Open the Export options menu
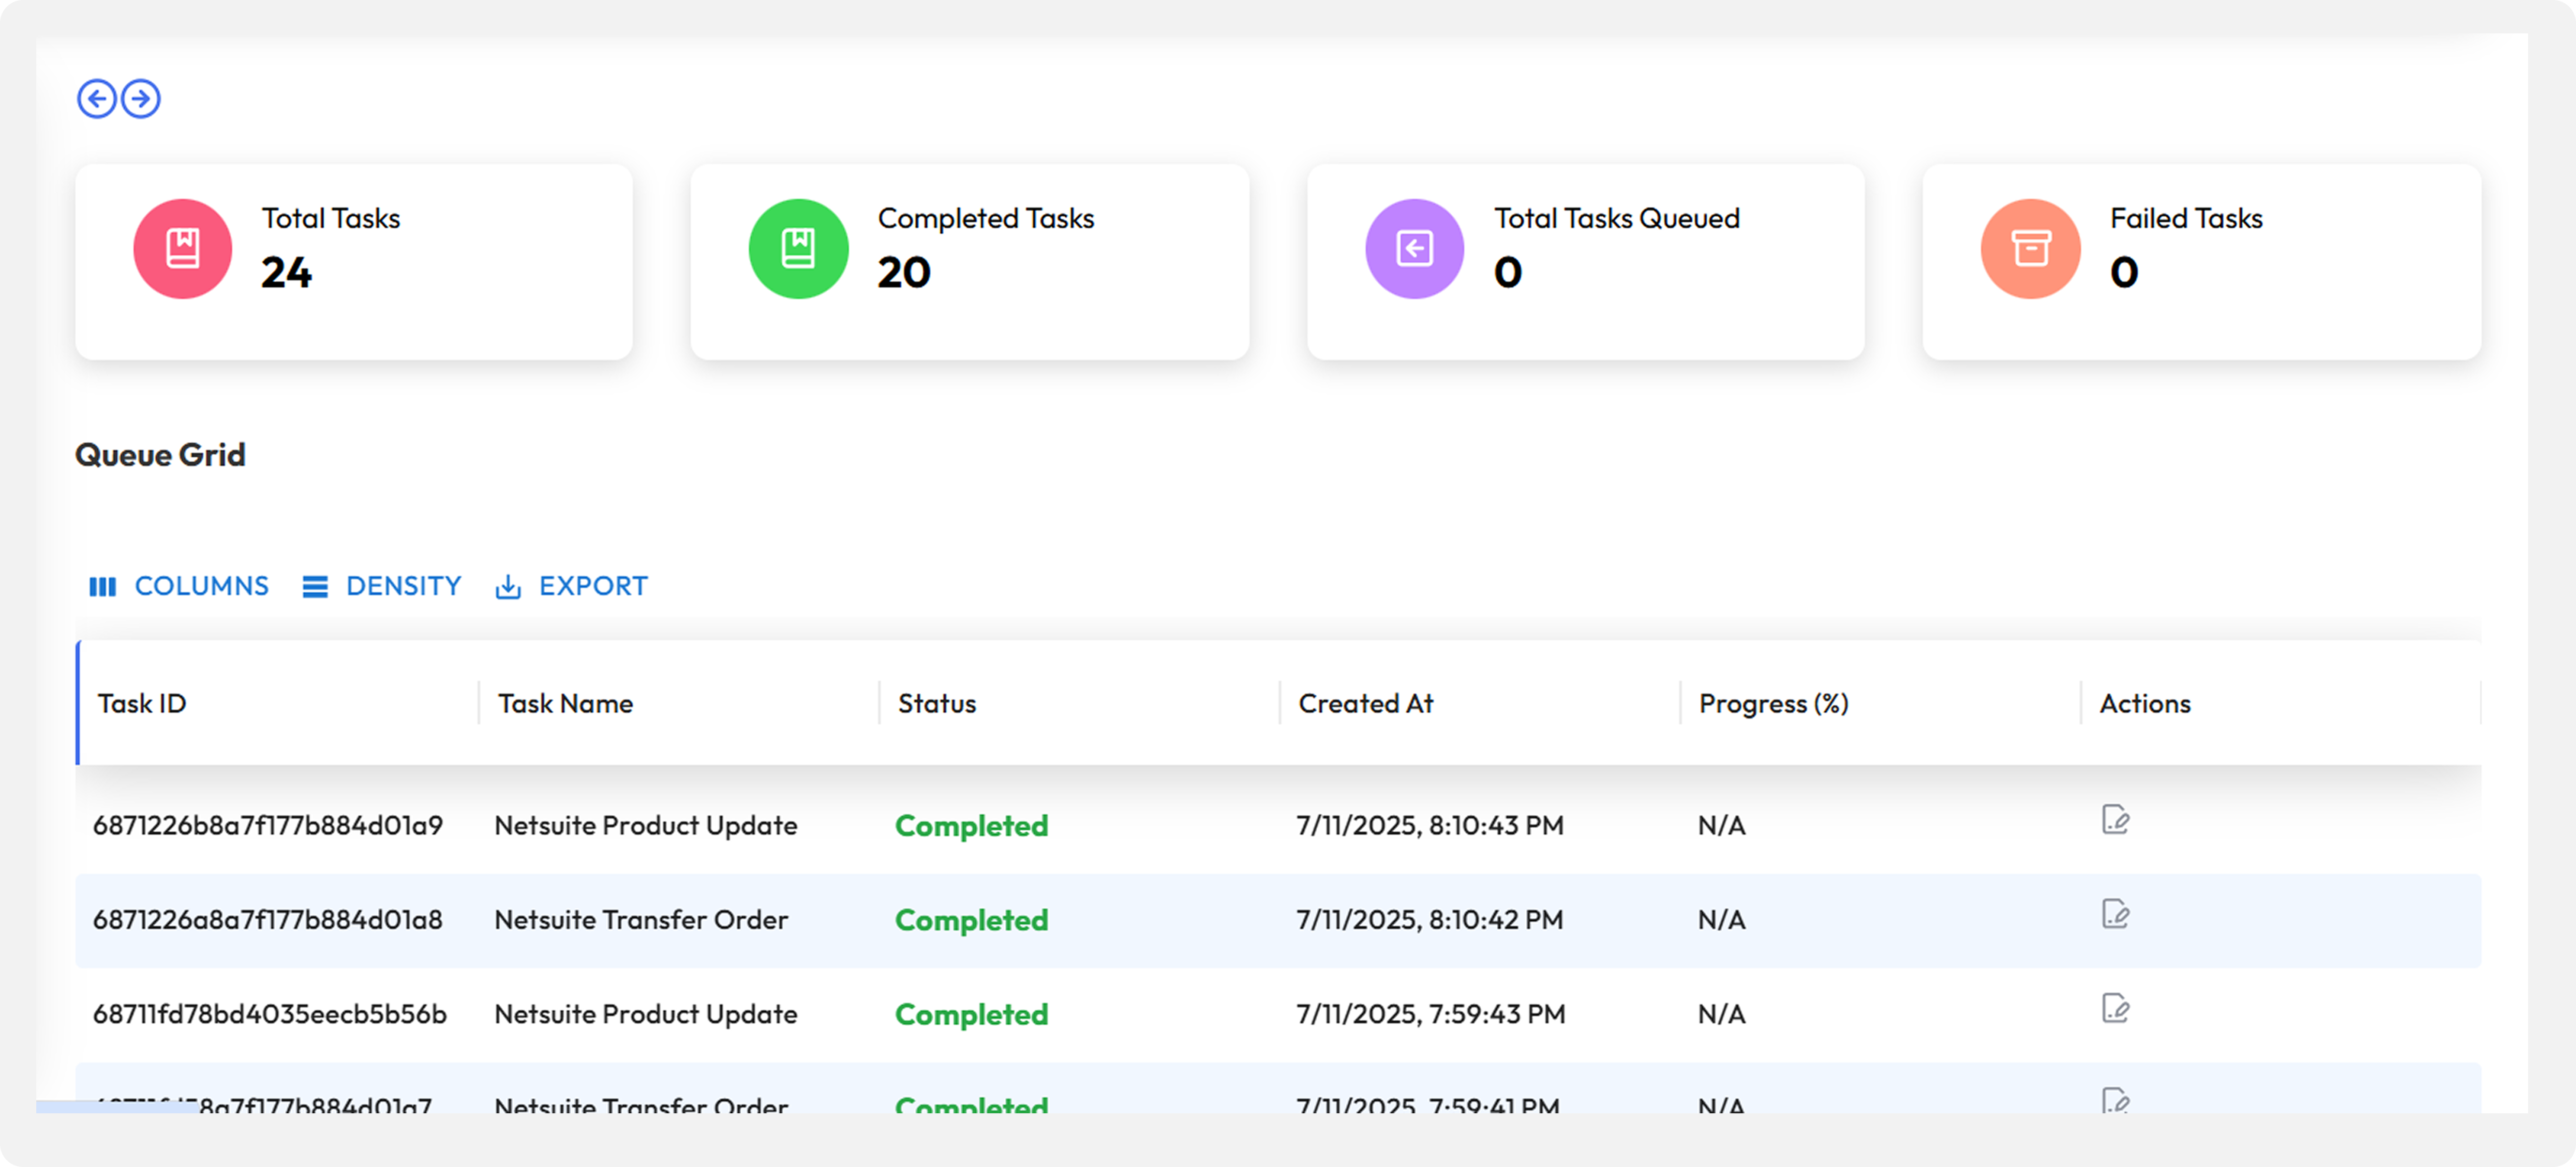 click(x=572, y=586)
